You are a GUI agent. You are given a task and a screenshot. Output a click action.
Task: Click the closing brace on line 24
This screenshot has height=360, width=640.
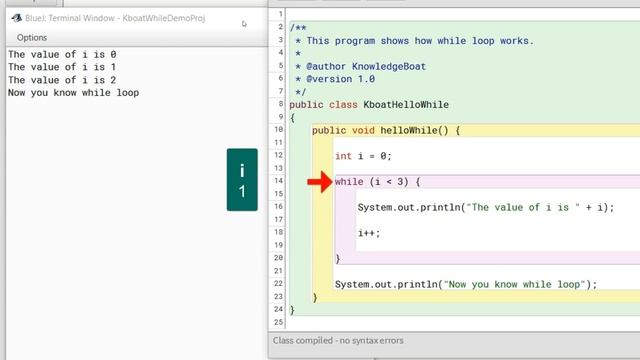pyautogui.click(x=292, y=310)
